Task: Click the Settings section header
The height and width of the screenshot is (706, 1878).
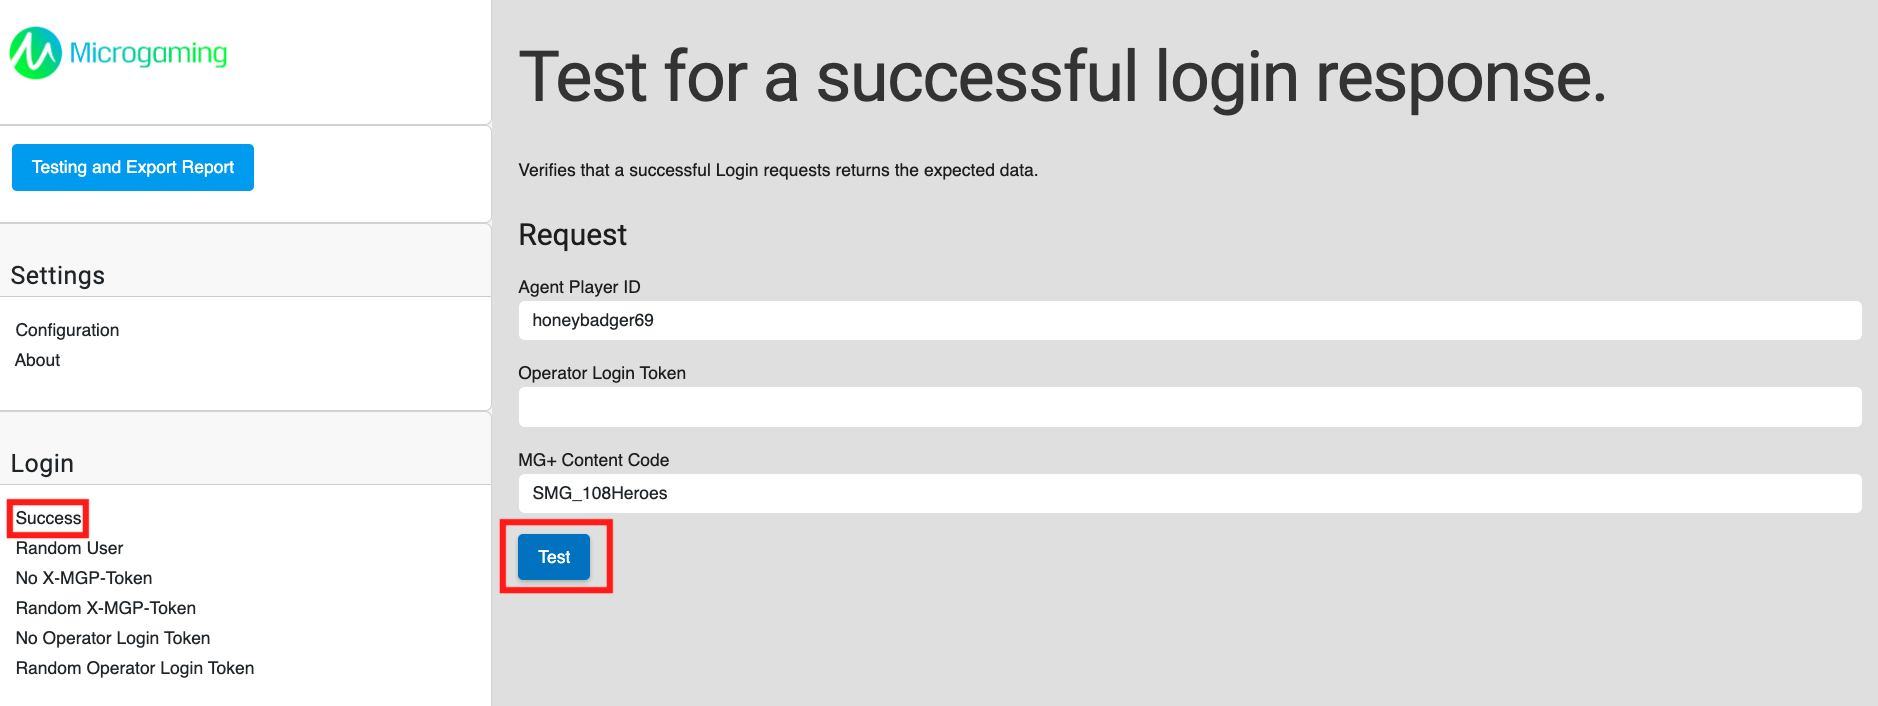Action: click(58, 276)
